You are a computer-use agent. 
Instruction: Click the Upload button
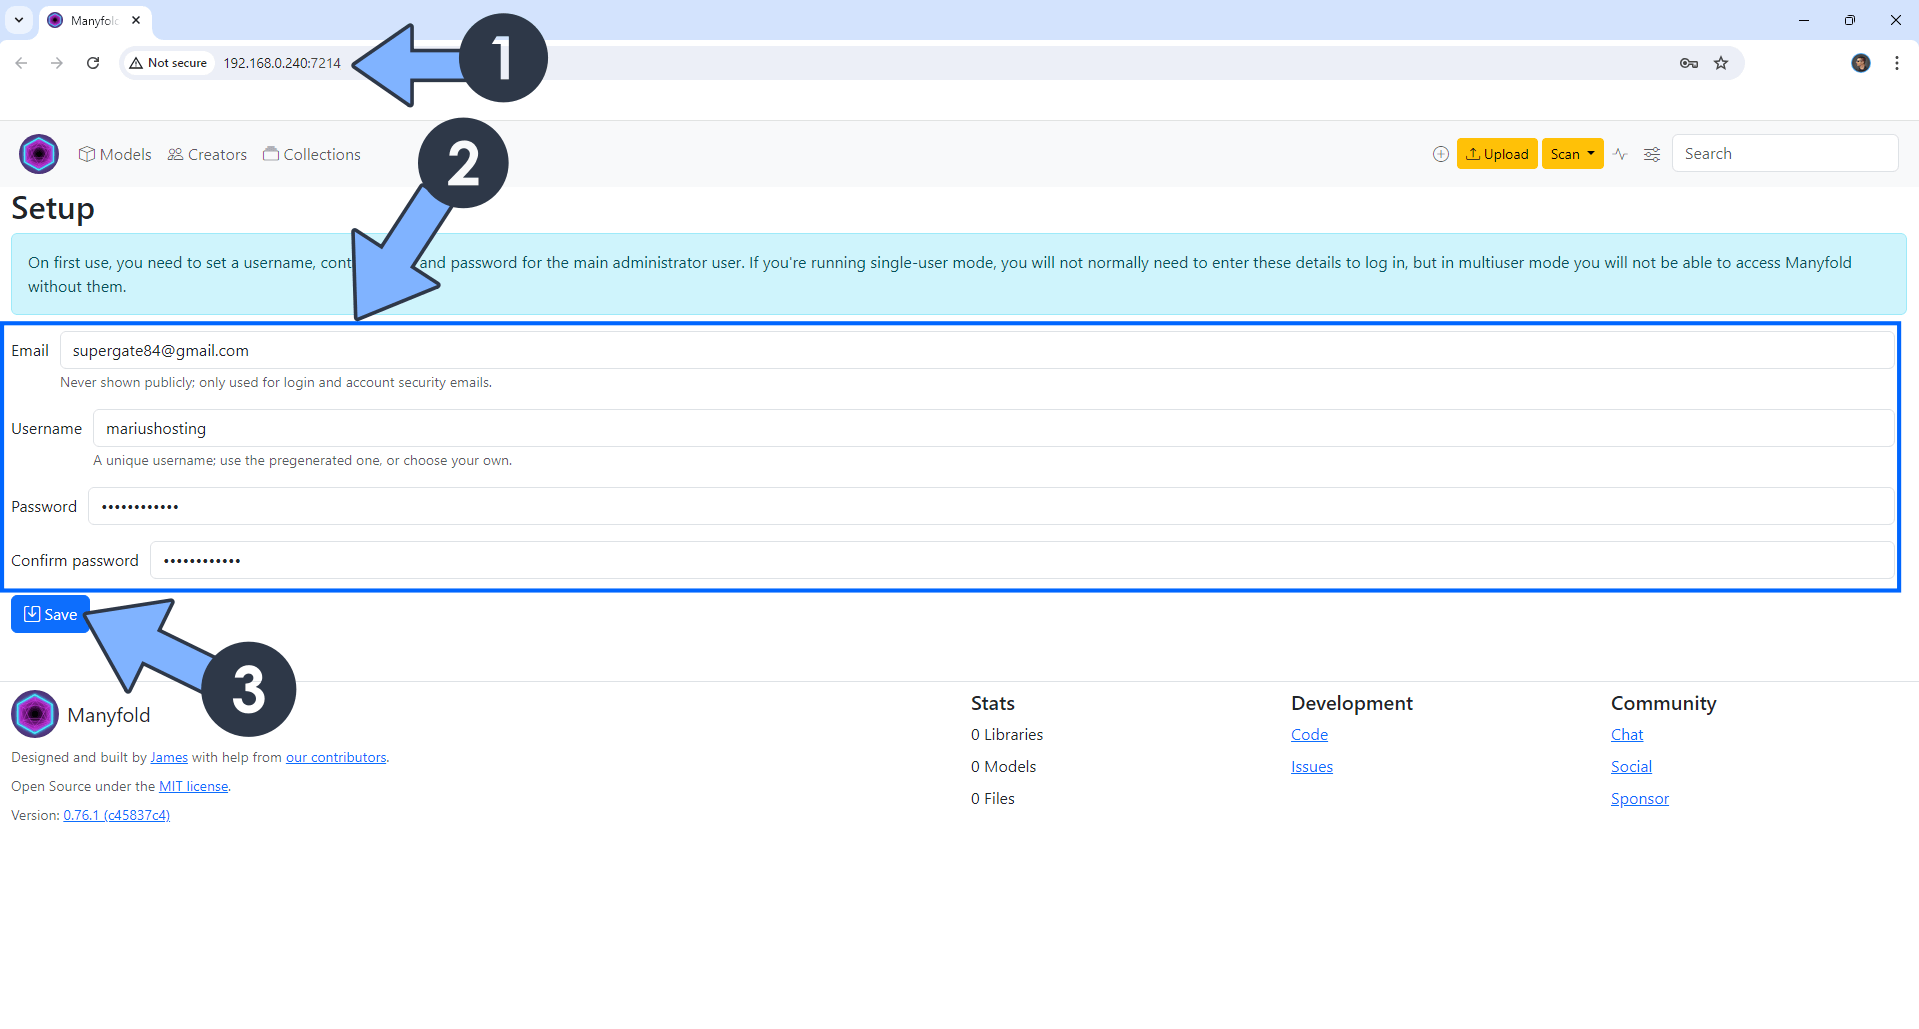[1497, 154]
